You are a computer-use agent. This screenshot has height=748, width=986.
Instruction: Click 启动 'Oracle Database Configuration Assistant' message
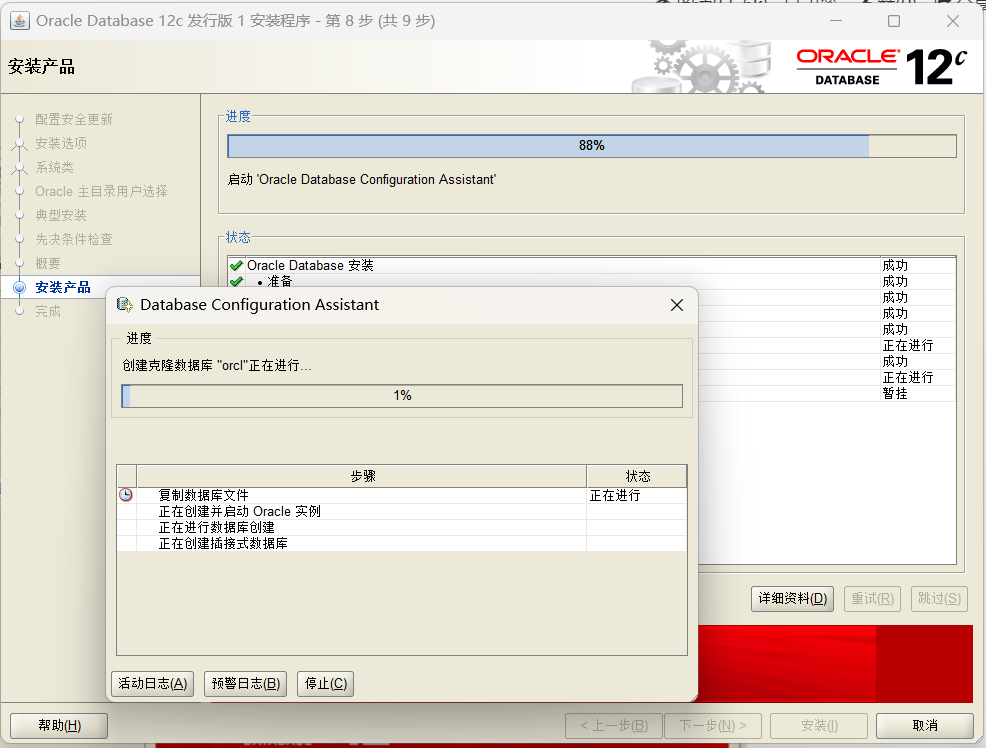pos(362,180)
